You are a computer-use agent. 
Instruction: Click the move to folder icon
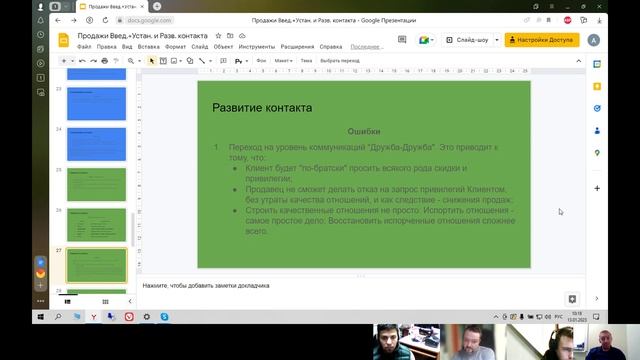point(230,36)
